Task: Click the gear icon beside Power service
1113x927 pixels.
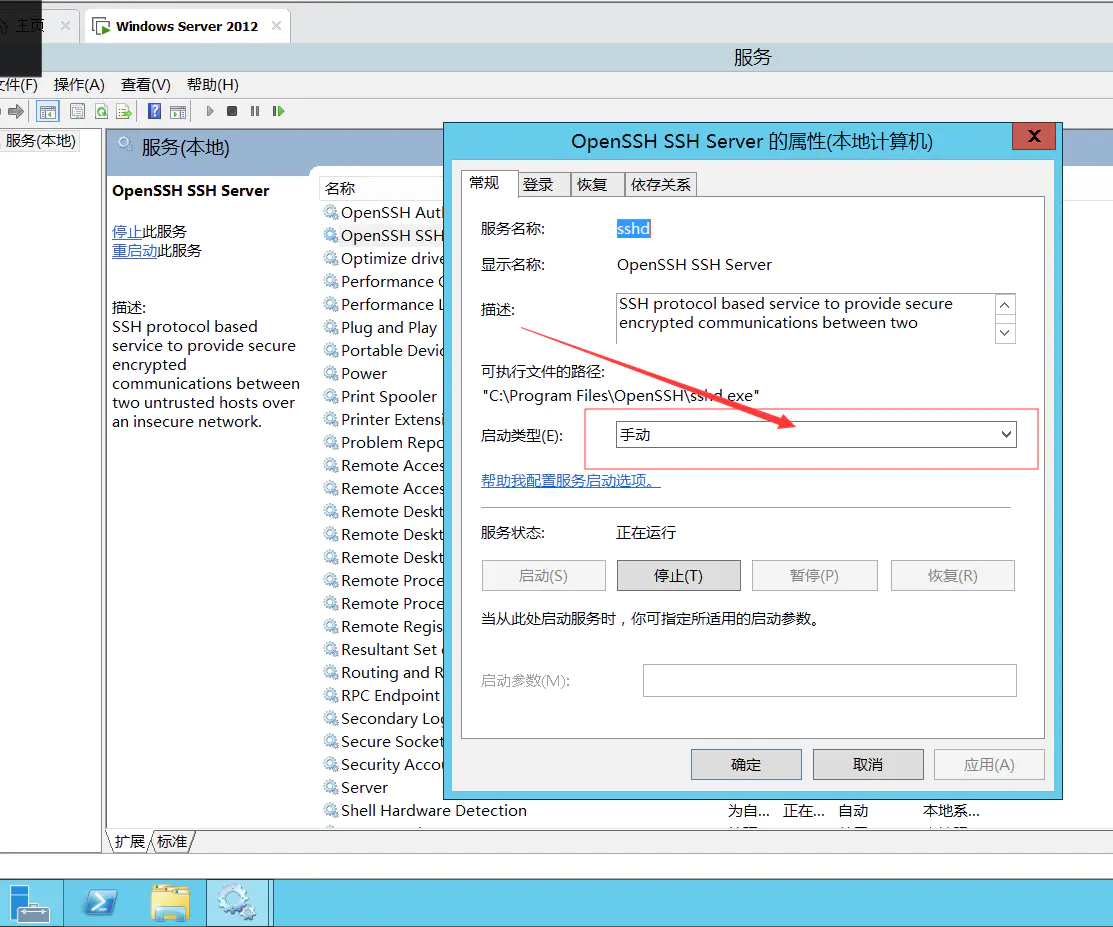Action: [330, 373]
